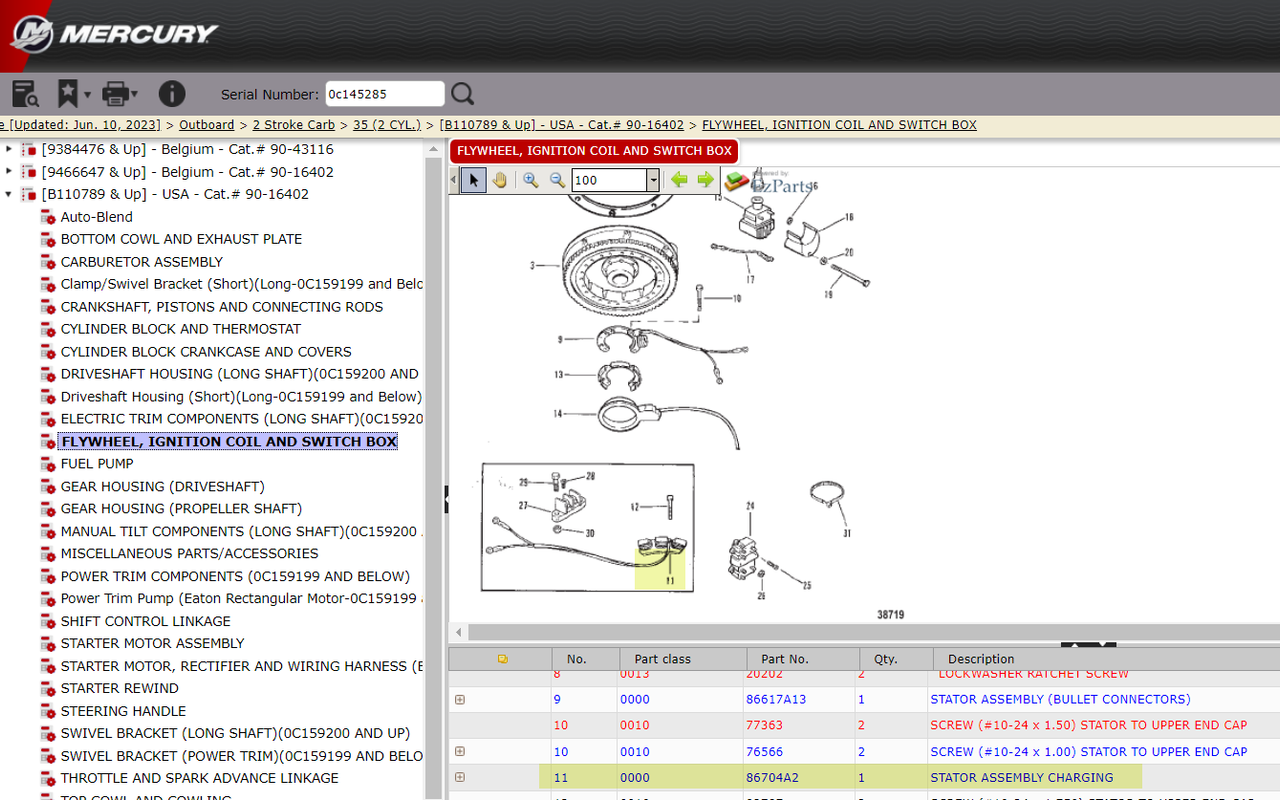
Task: Go to previous diagram with left arrow
Action: point(680,180)
